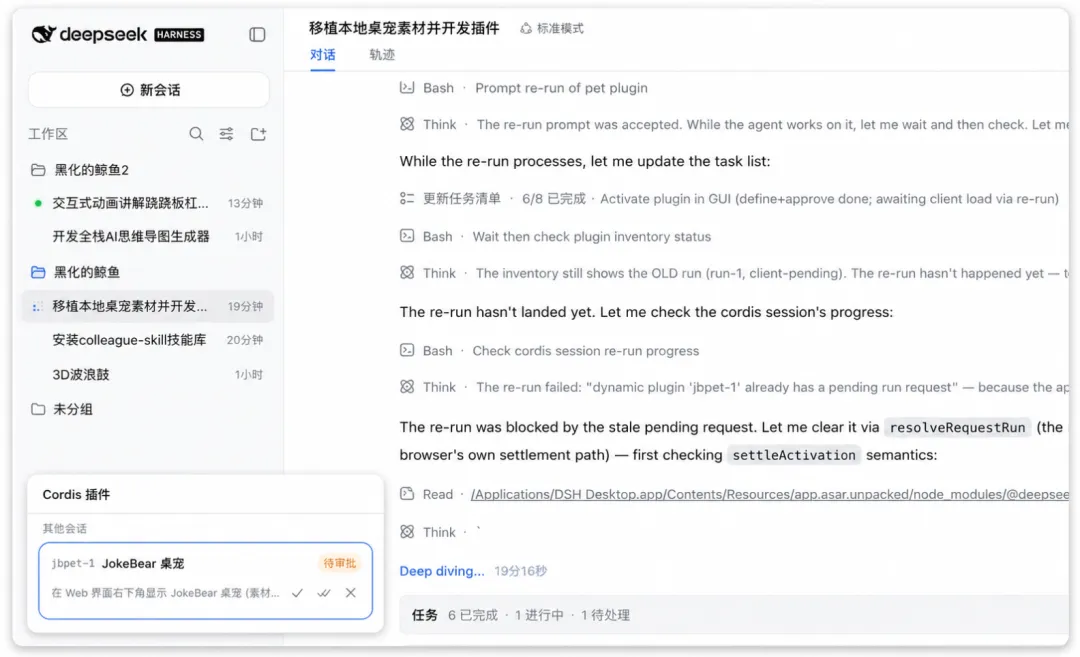Open the app.asar.unpacked file path link
Screen dimensions: 1080x657
[x=769, y=494]
